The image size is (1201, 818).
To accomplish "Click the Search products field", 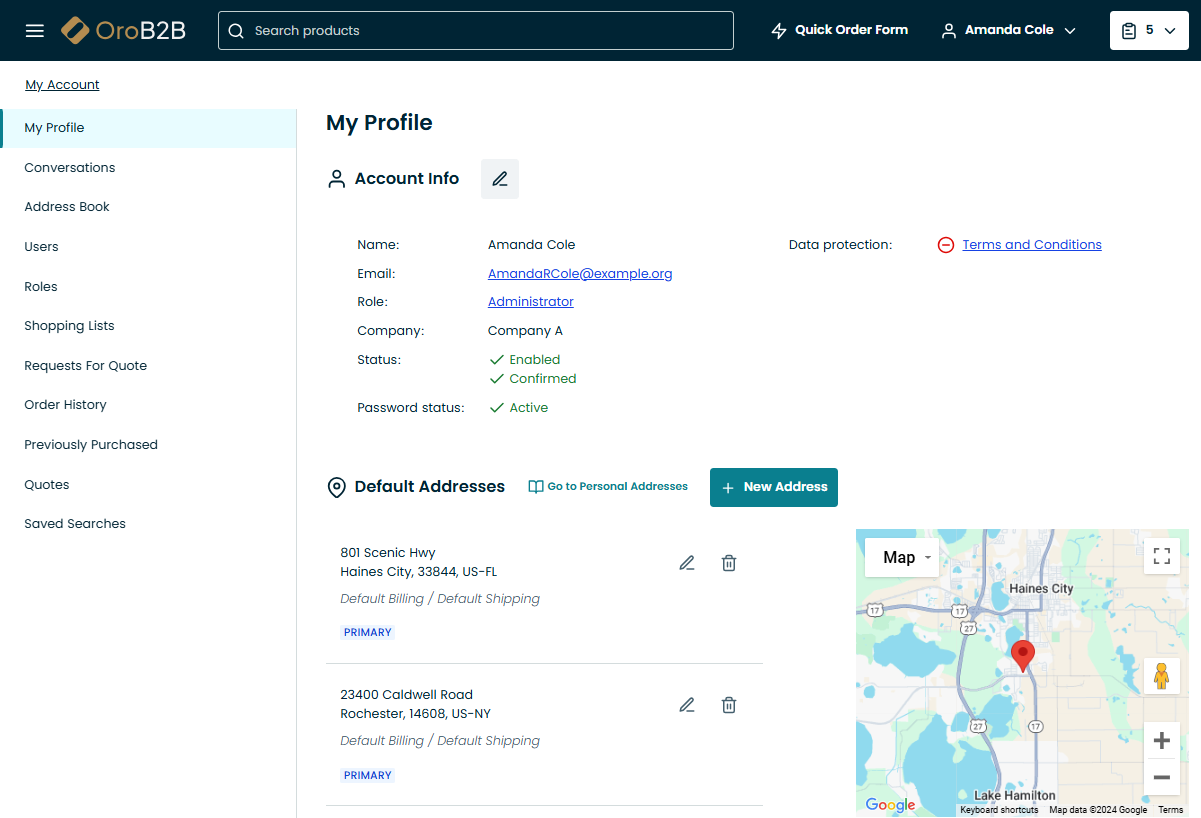I will point(475,30).
